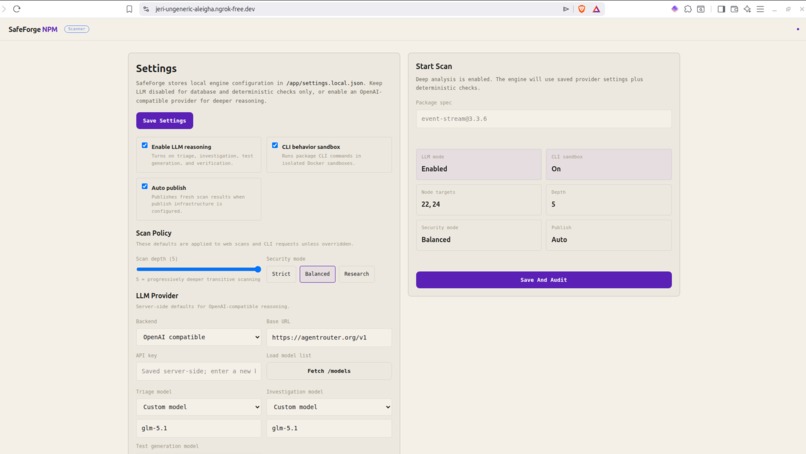806x454 pixels.
Task: Click the Fetch /models button
Action: click(329, 371)
